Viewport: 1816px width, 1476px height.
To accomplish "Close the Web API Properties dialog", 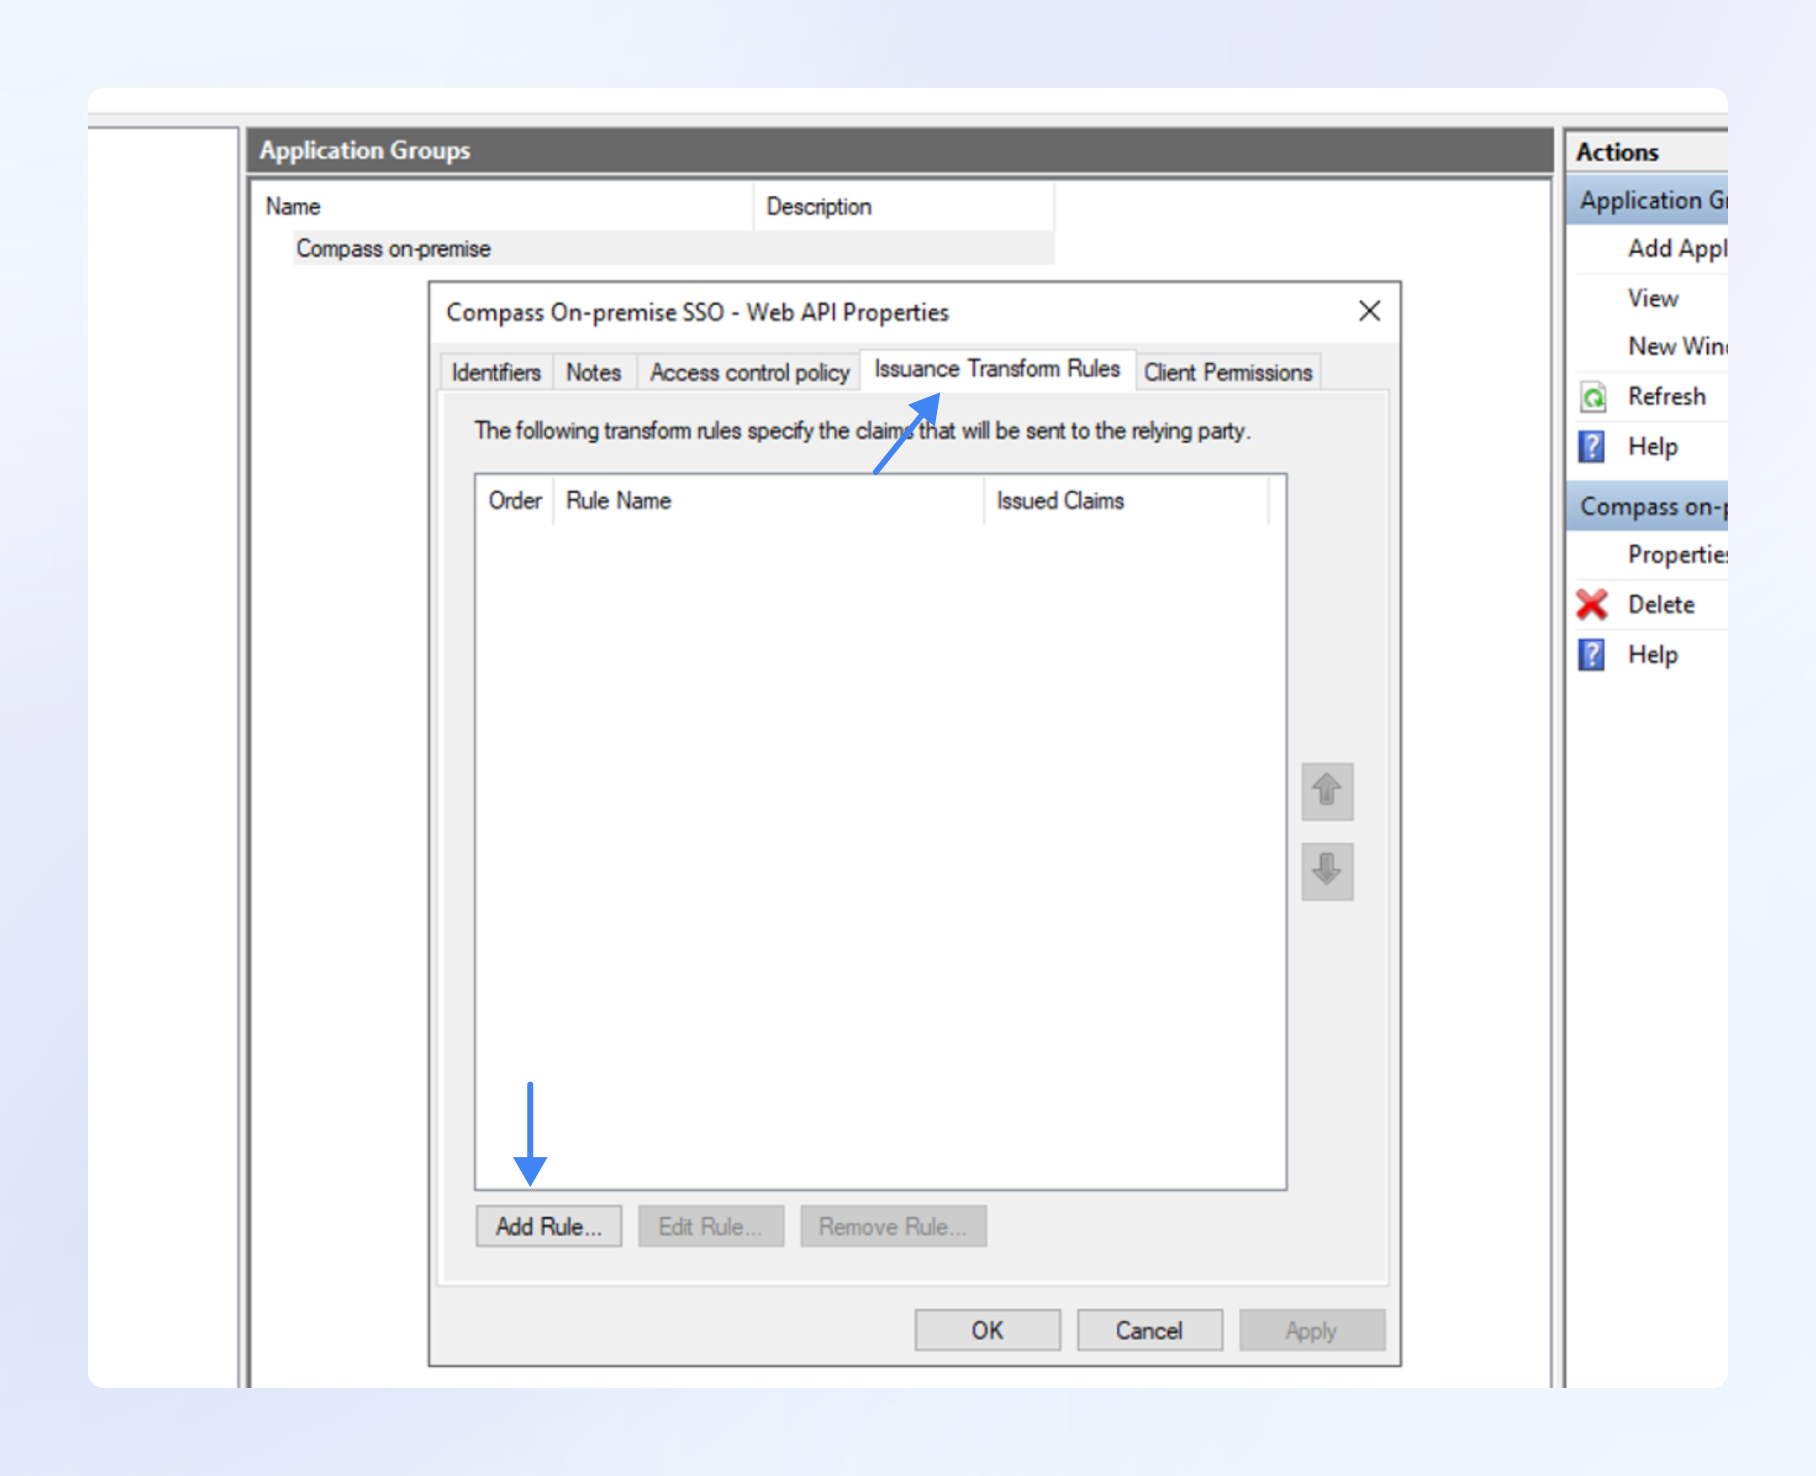I will tap(1369, 312).
